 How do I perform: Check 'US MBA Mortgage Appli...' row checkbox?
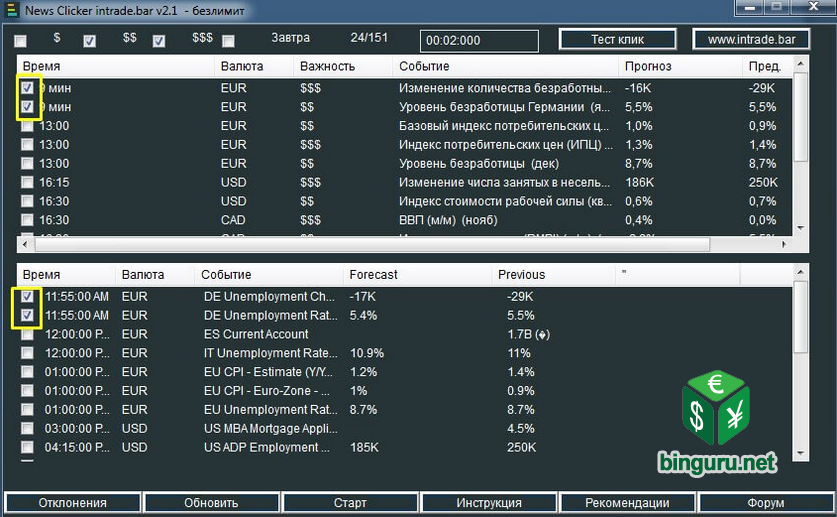tap(27, 428)
